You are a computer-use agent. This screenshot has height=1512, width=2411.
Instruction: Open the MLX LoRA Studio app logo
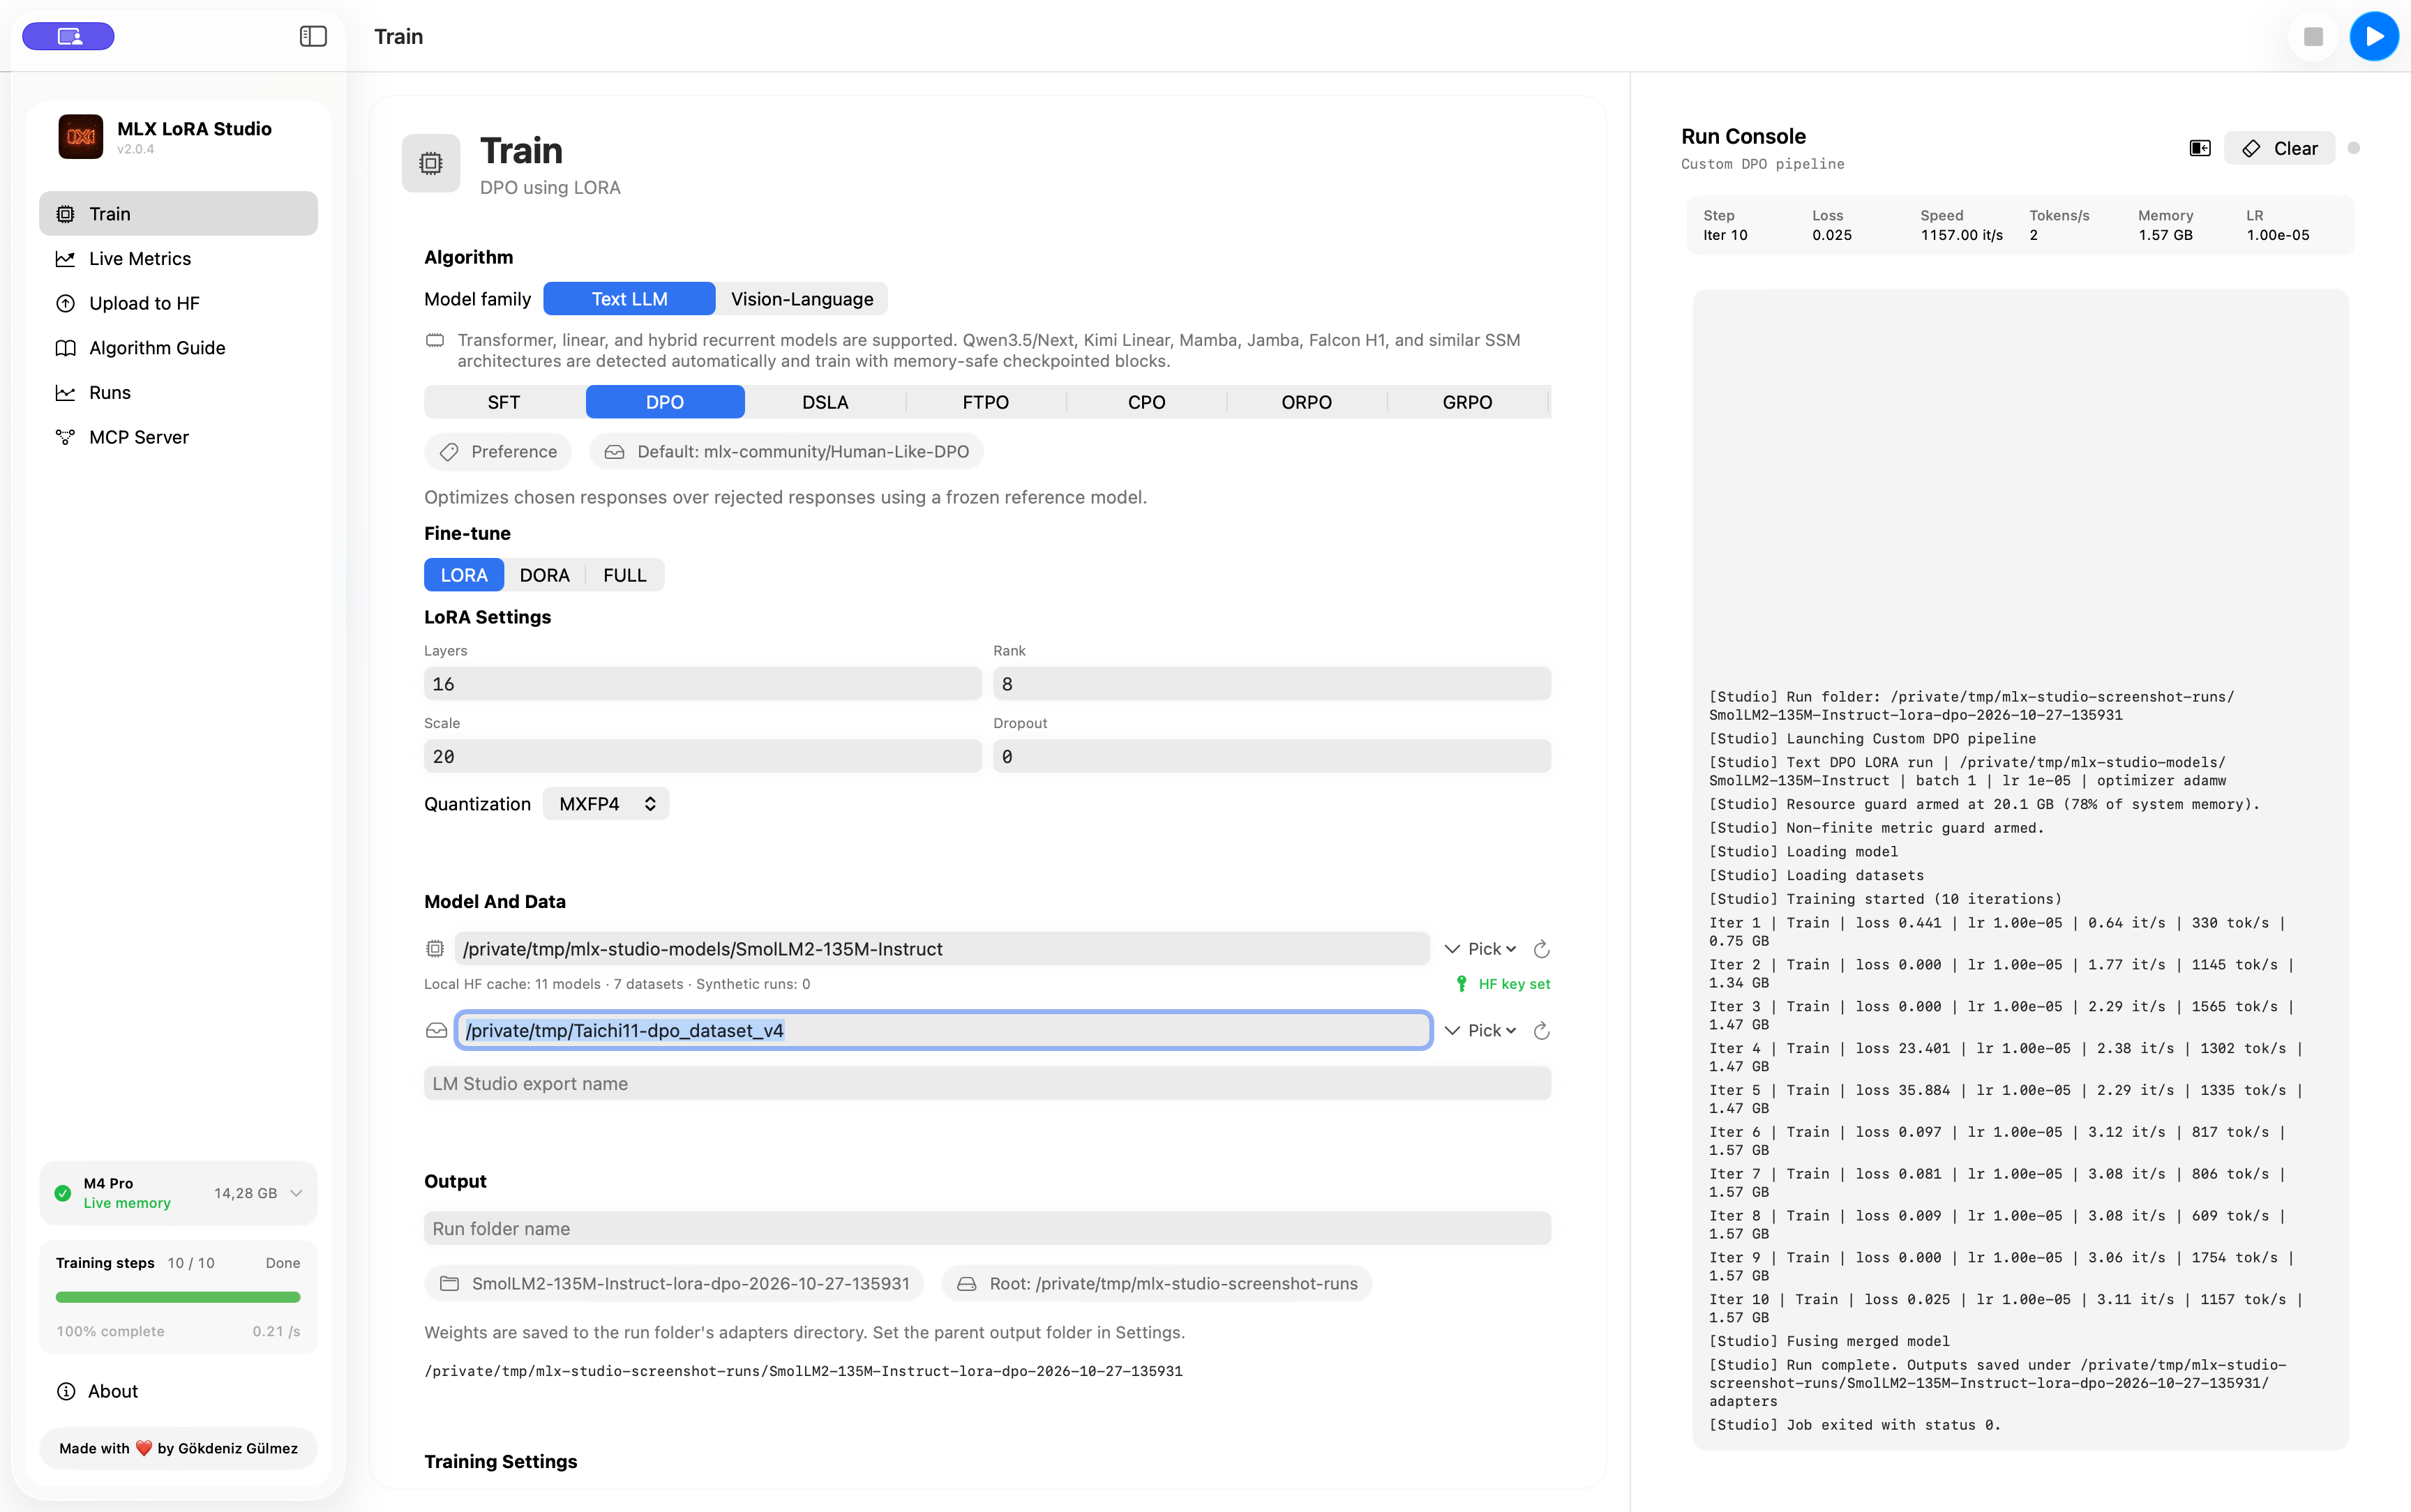(x=80, y=137)
